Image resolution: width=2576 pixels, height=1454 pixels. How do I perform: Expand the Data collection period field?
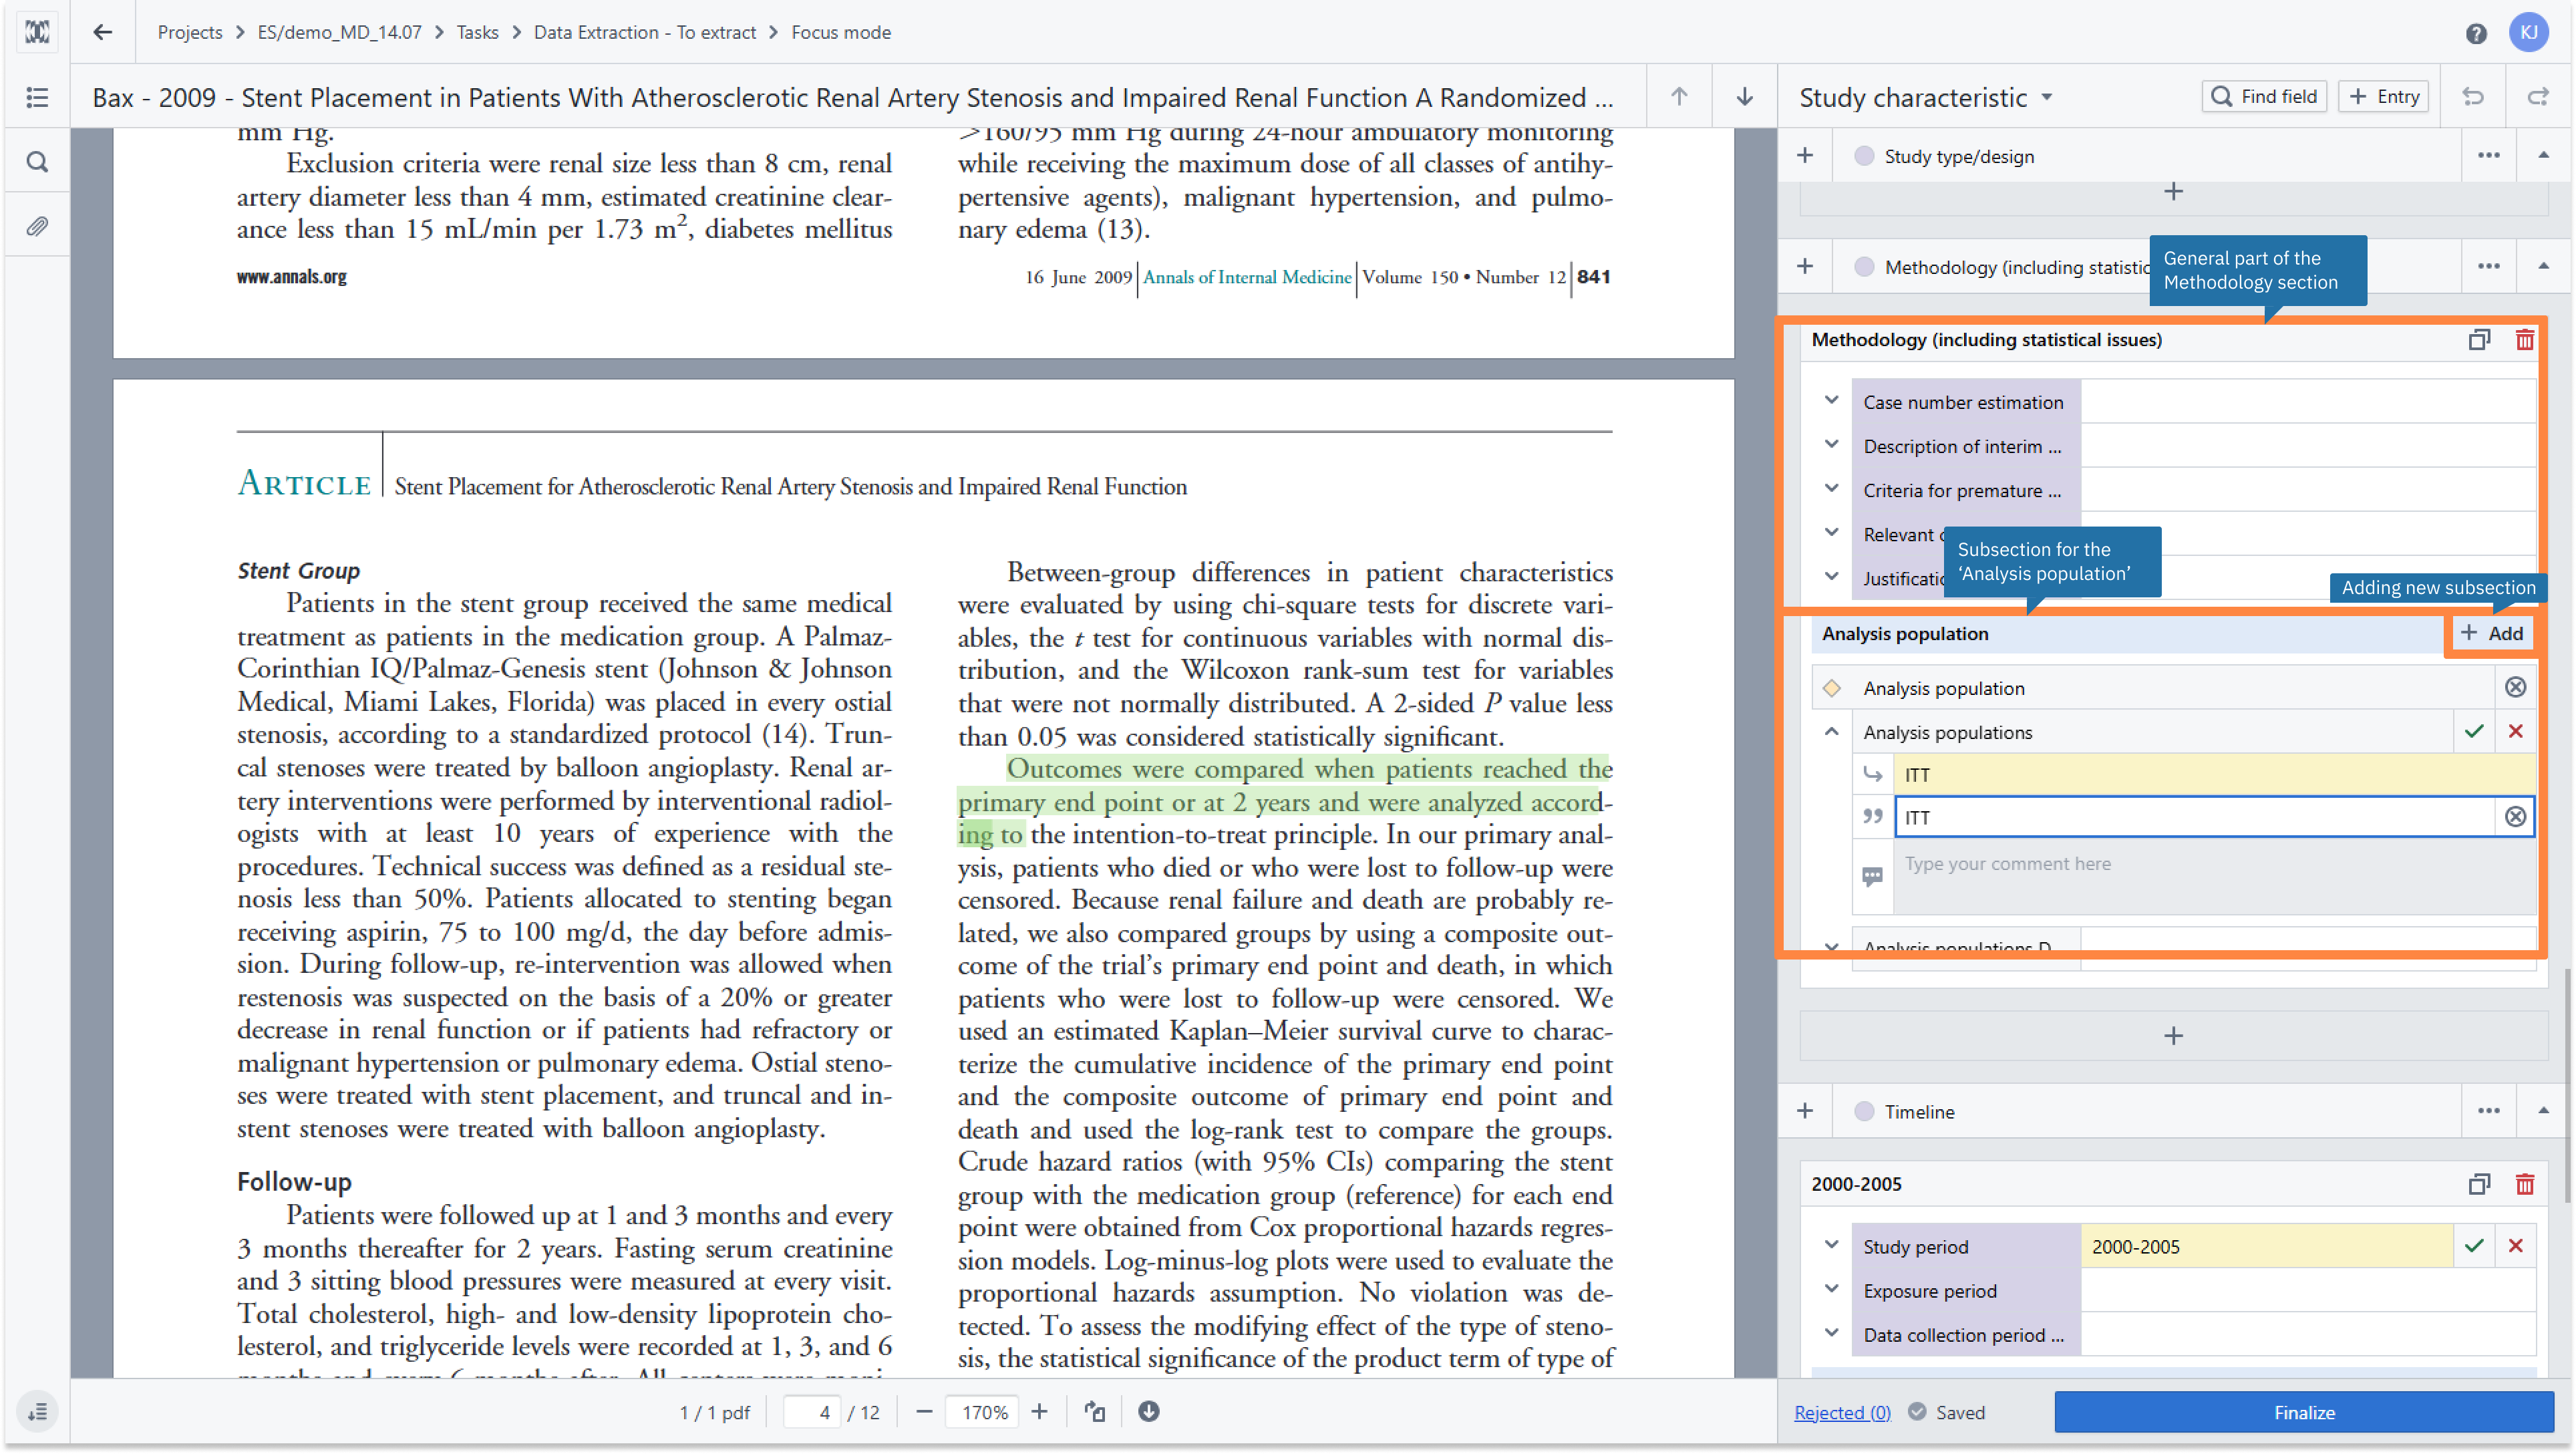[x=1832, y=1334]
